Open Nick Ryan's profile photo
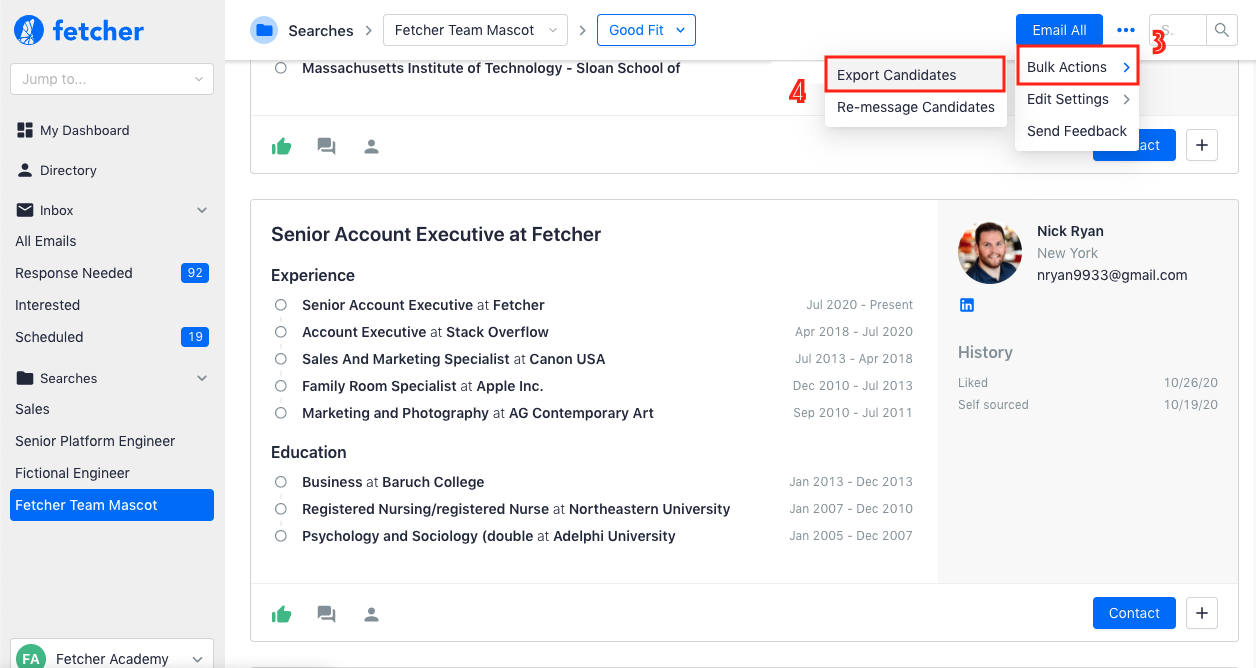1256x668 pixels. (x=990, y=252)
